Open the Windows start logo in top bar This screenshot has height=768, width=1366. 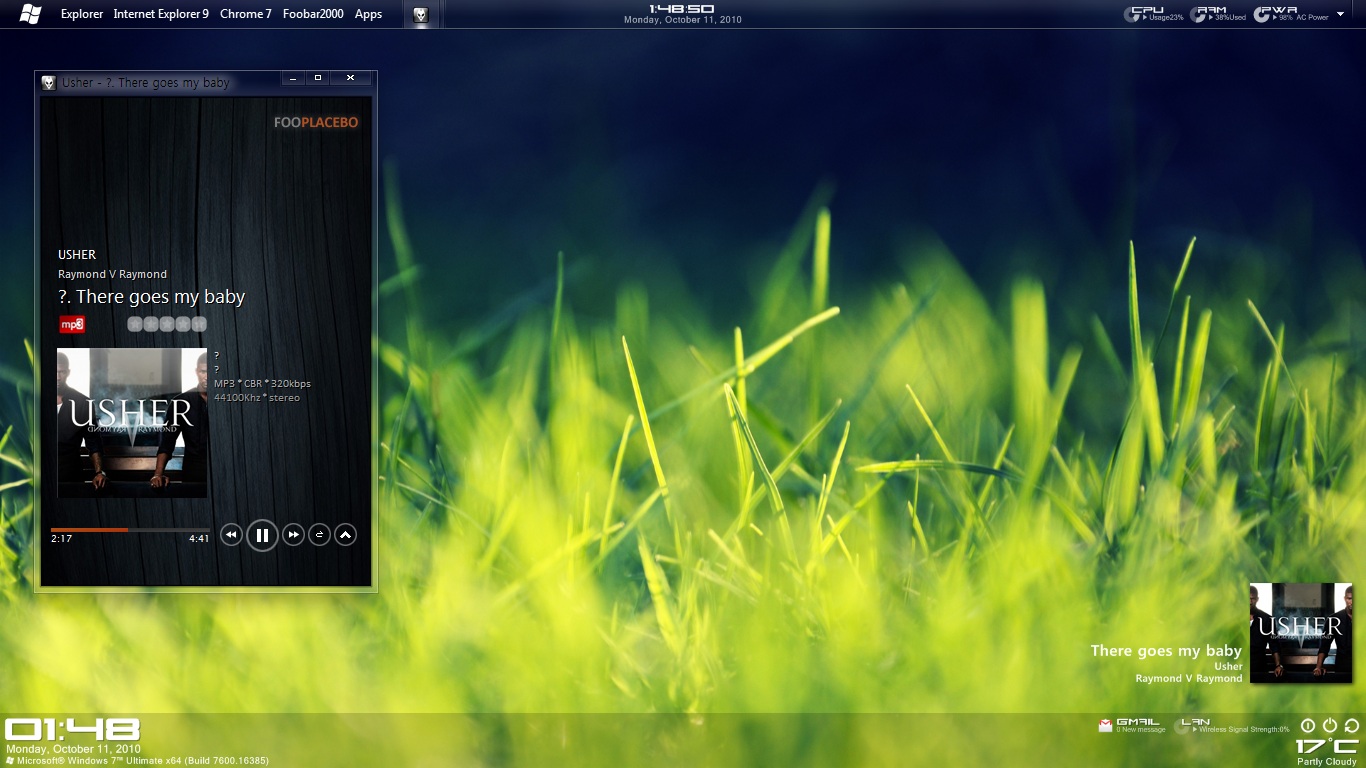point(30,14)
